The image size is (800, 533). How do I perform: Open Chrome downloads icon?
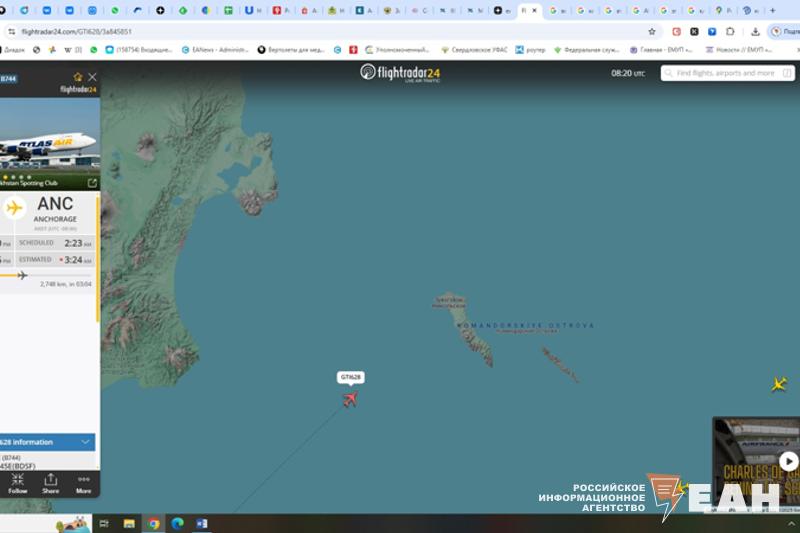756,31
